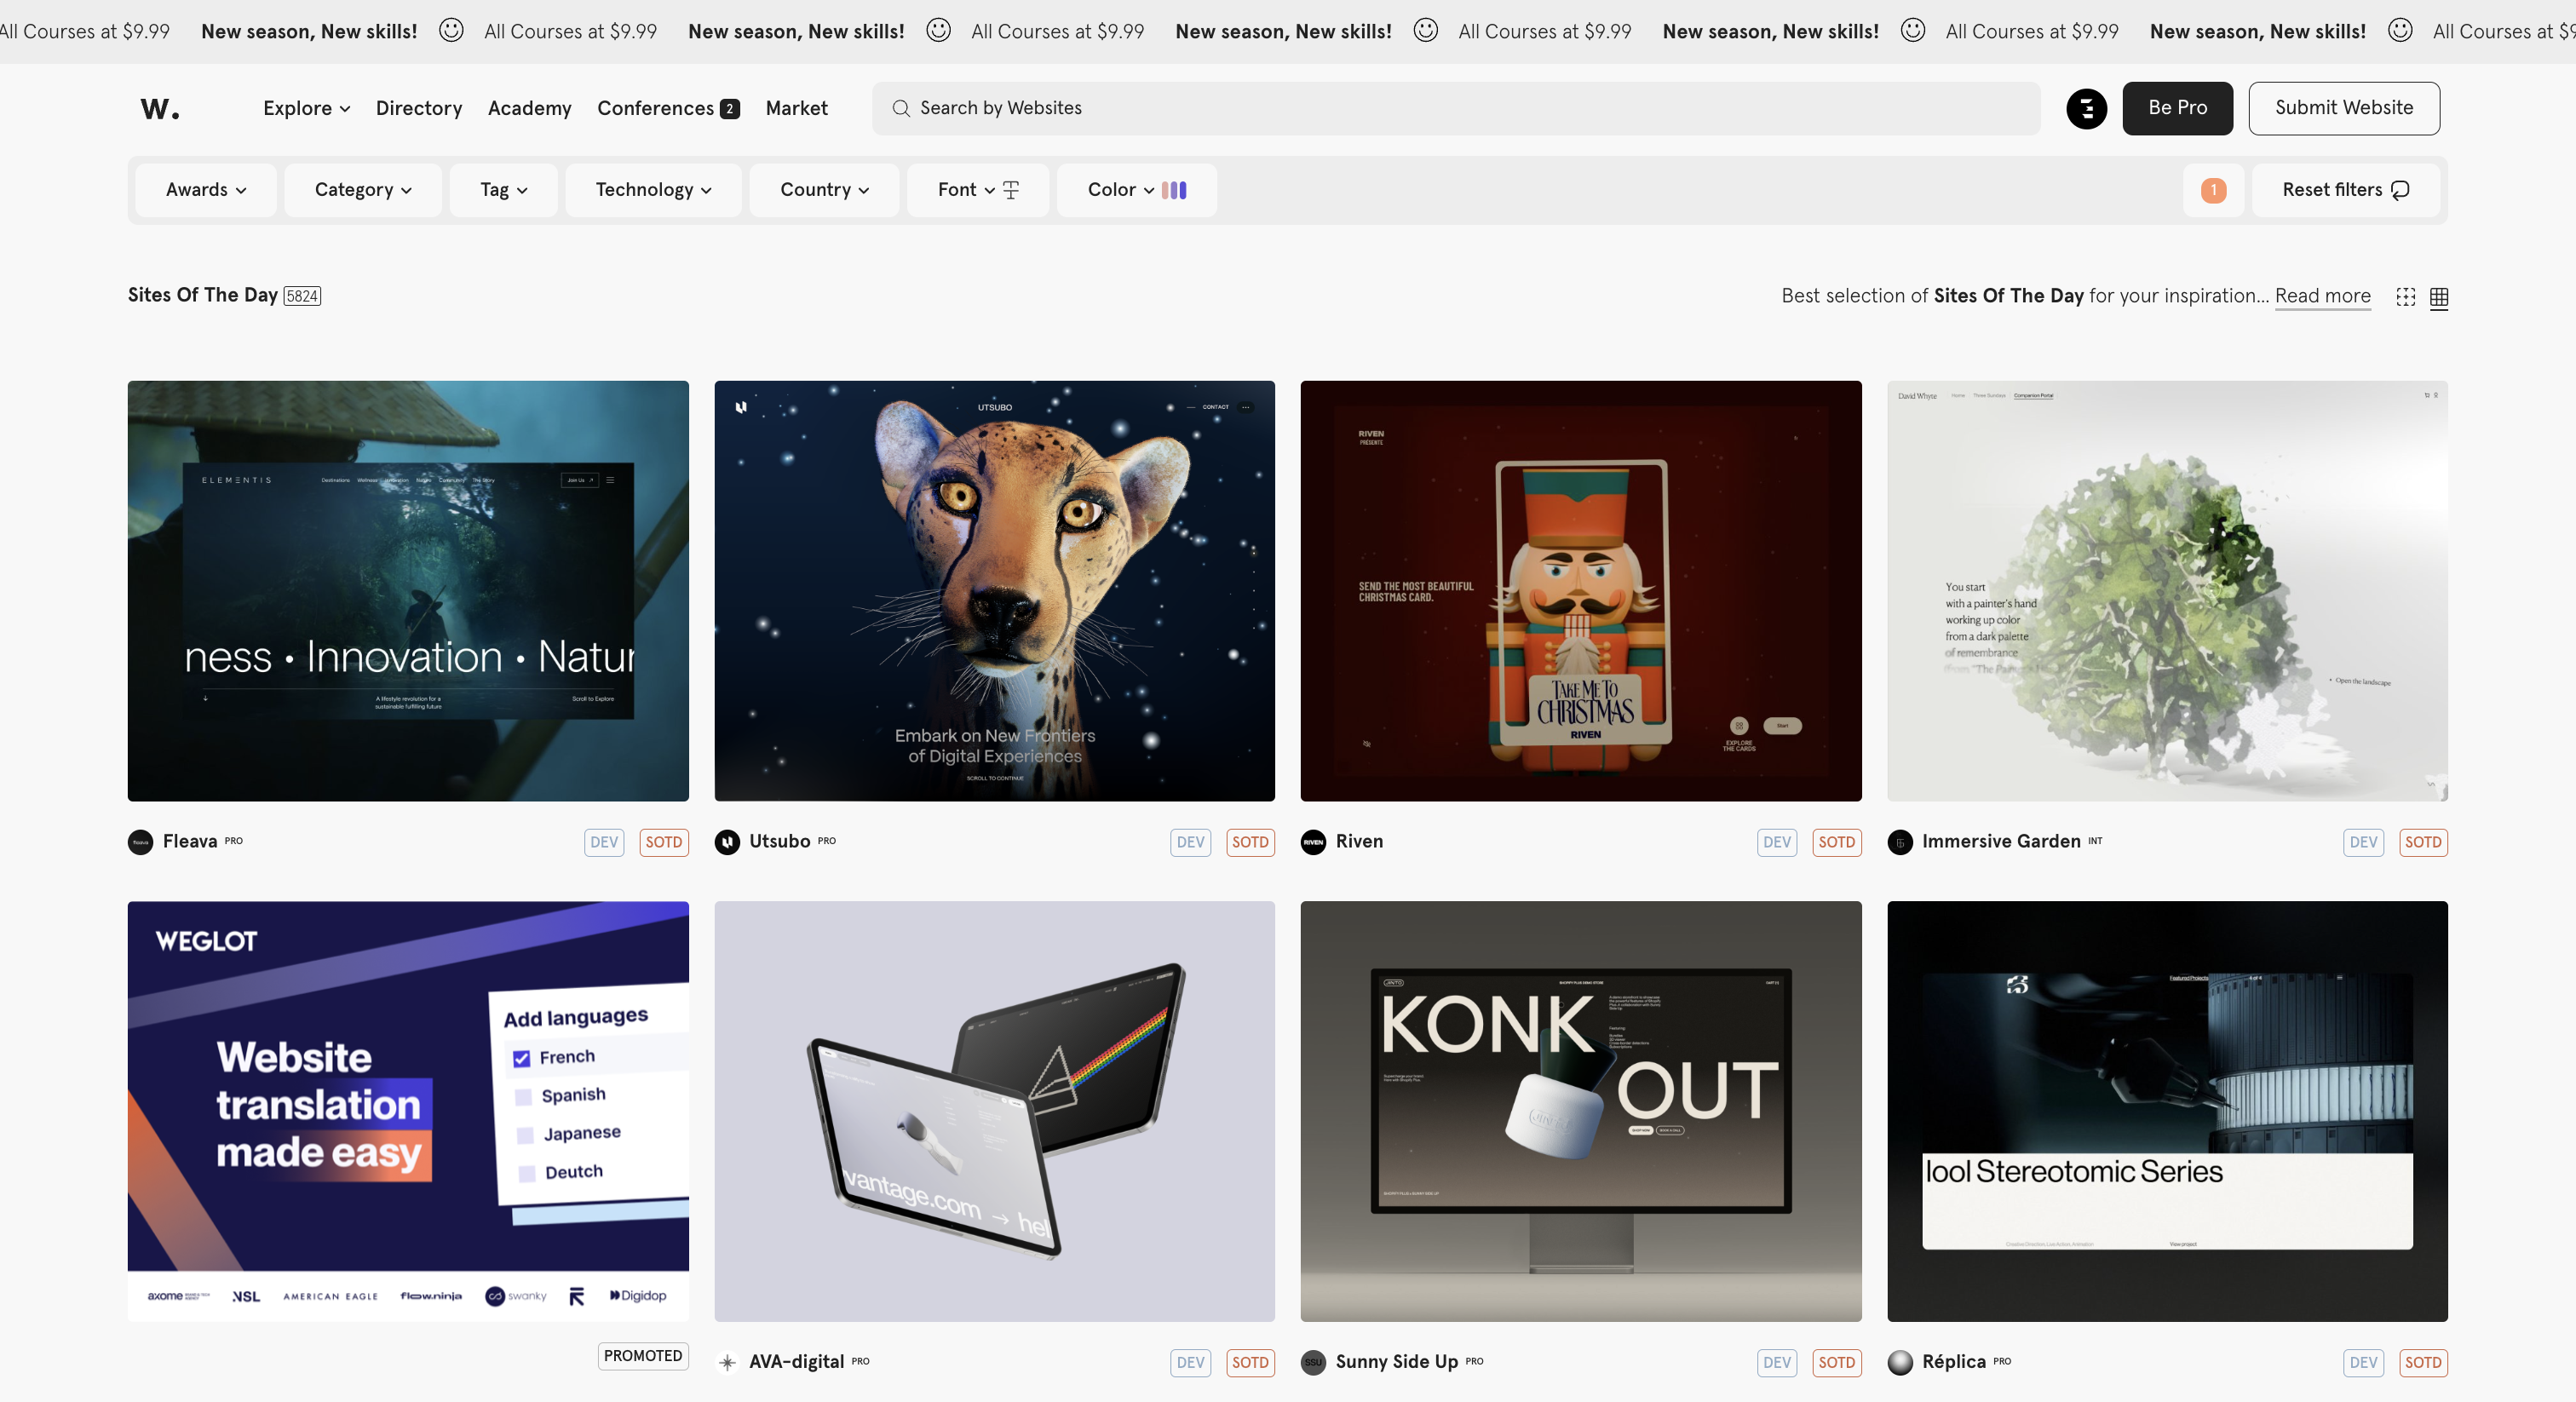The image size is (2576, 1402).
Task: Click the Fleava author avatar
Action: (x=141, y=842)
